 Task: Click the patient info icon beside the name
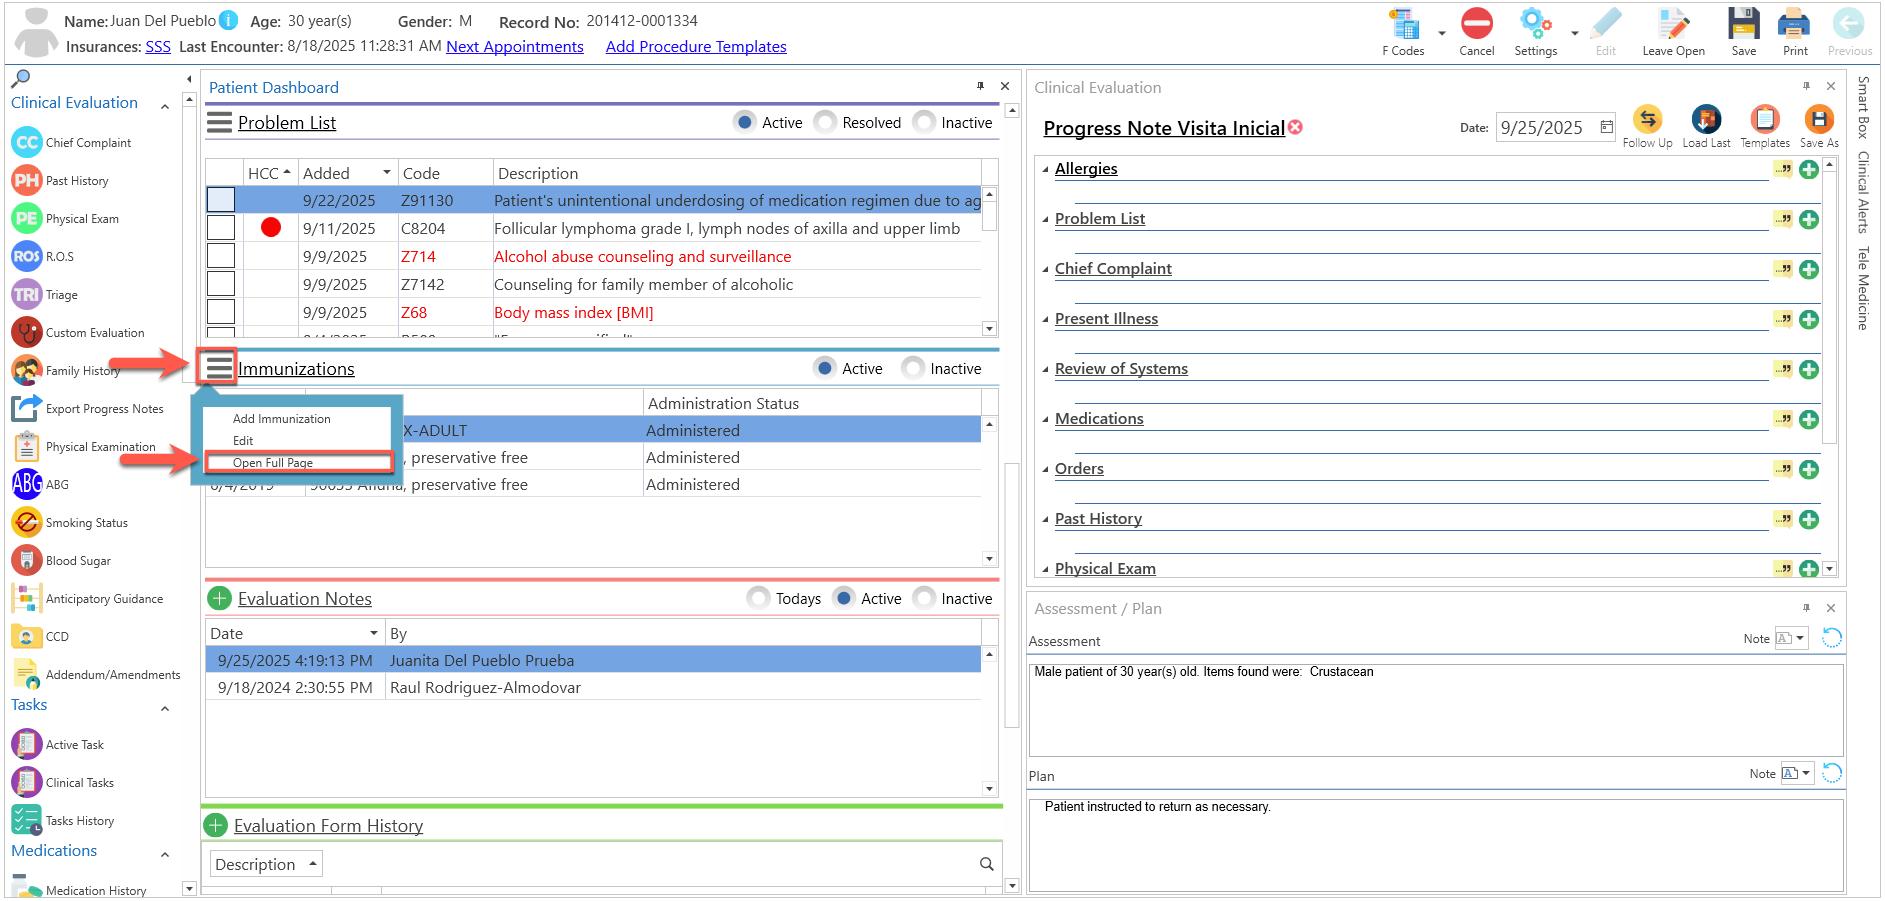pyautogui.click(x=229, y=20)
